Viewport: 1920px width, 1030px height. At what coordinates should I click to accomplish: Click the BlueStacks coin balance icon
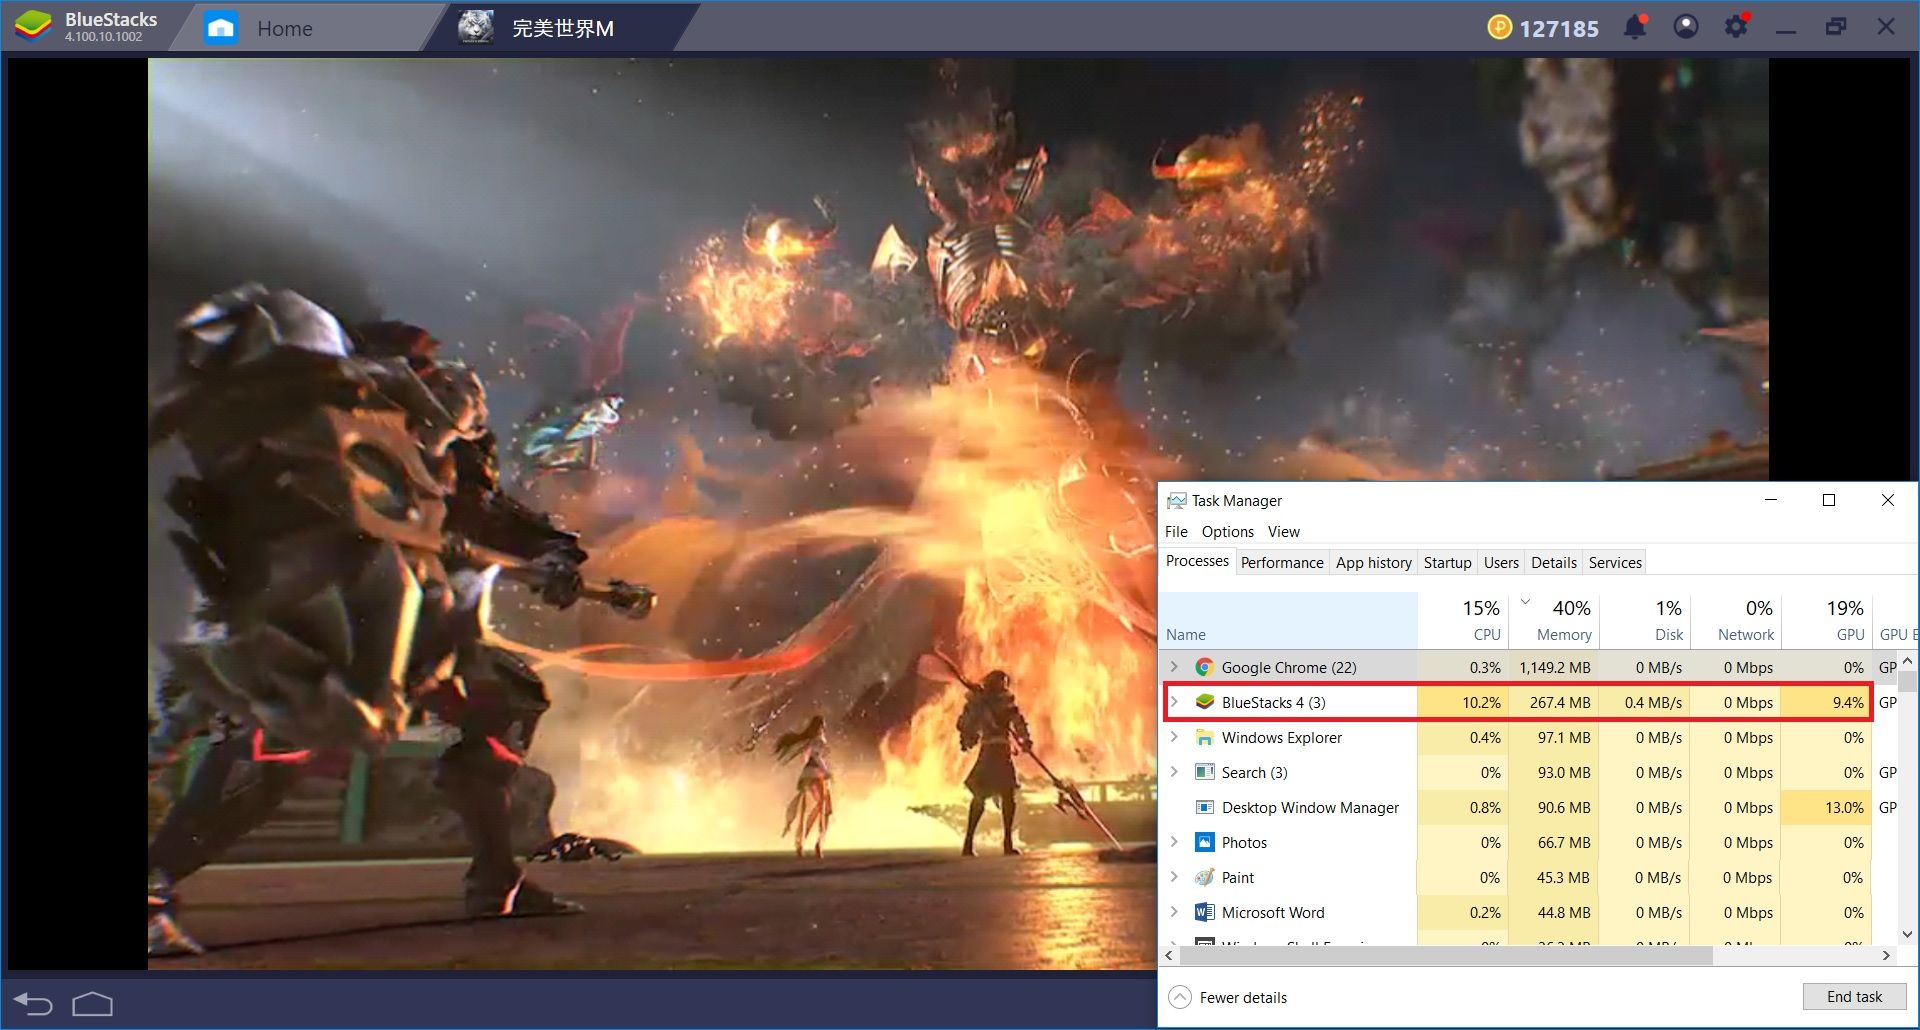(x=1499, y=28)
